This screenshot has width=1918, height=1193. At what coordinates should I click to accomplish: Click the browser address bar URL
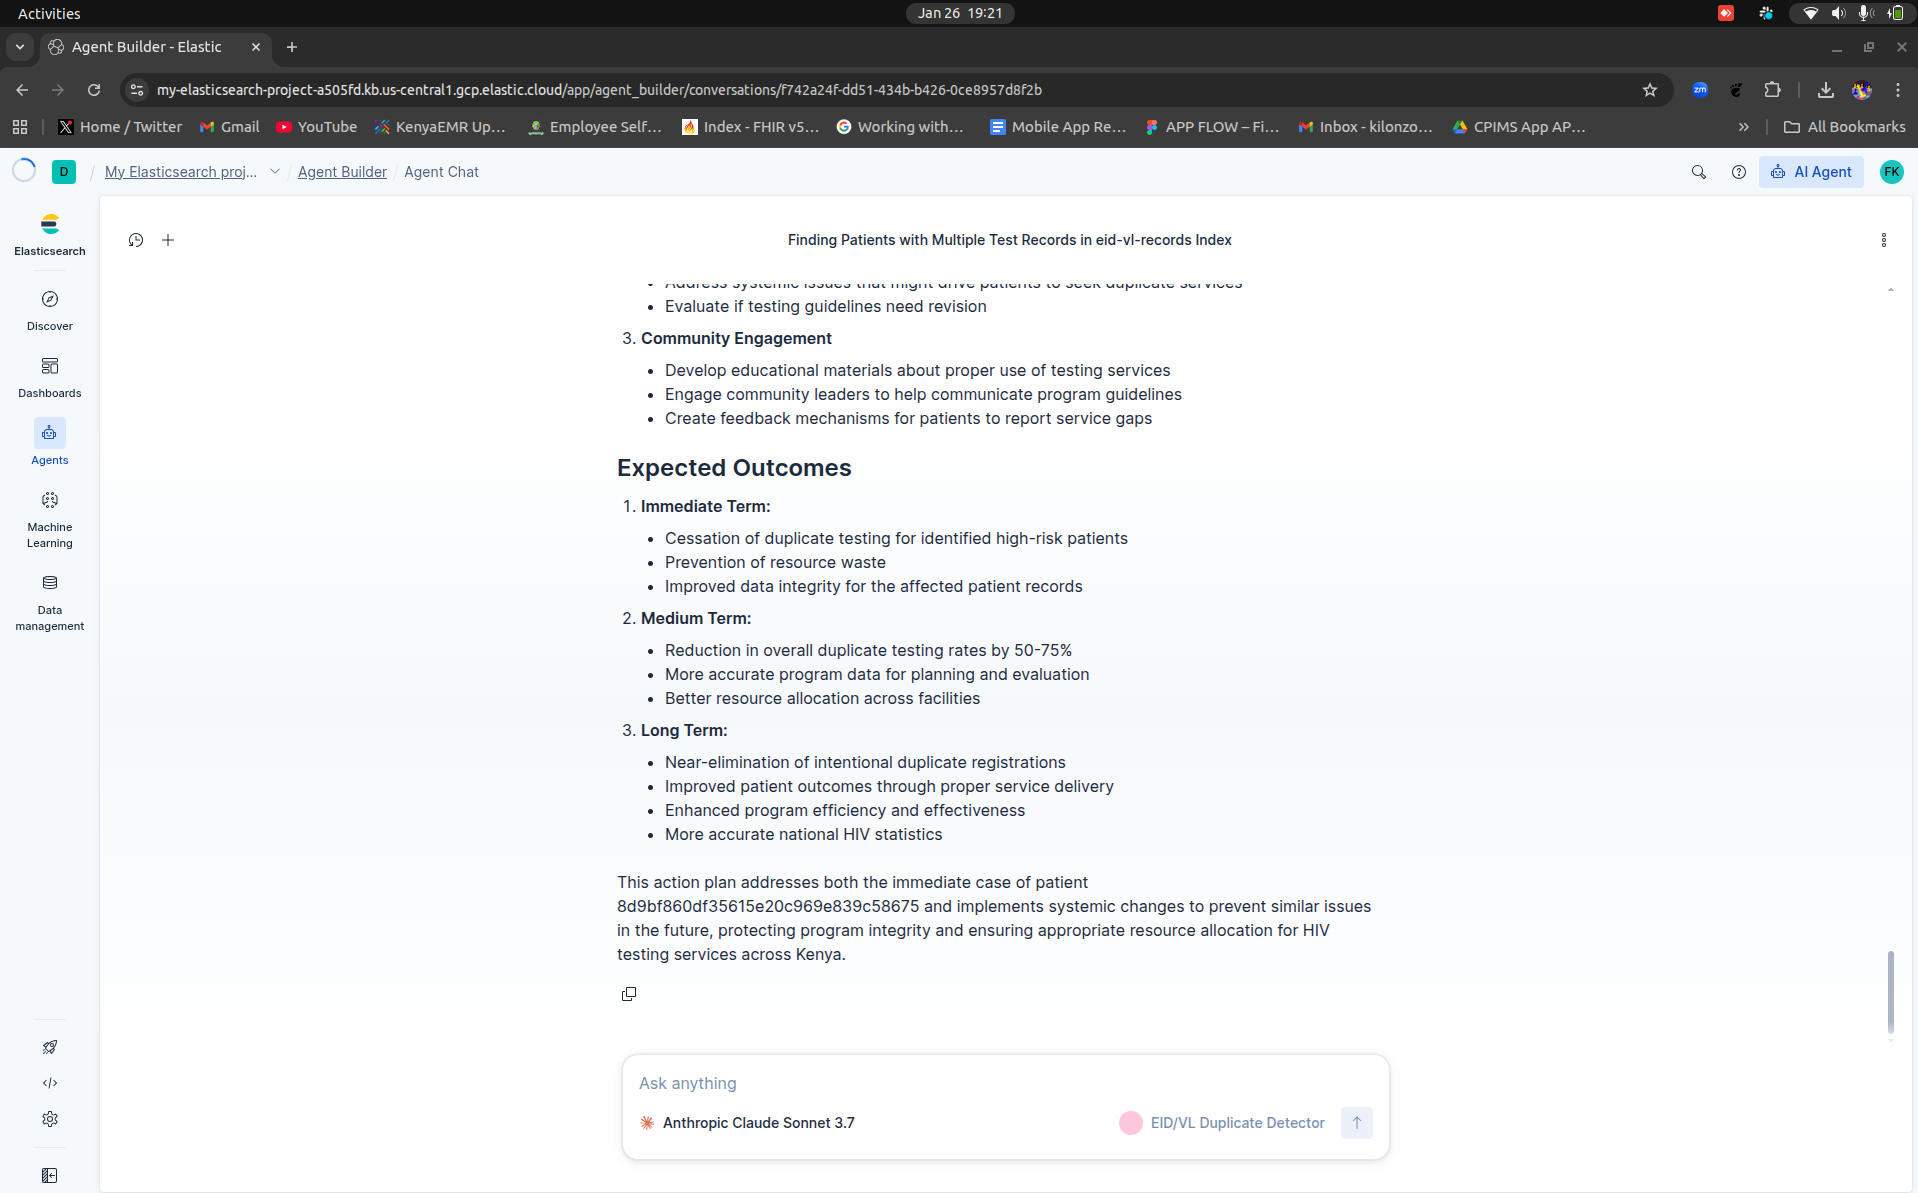pyautogui.click(x=599, y=90)
